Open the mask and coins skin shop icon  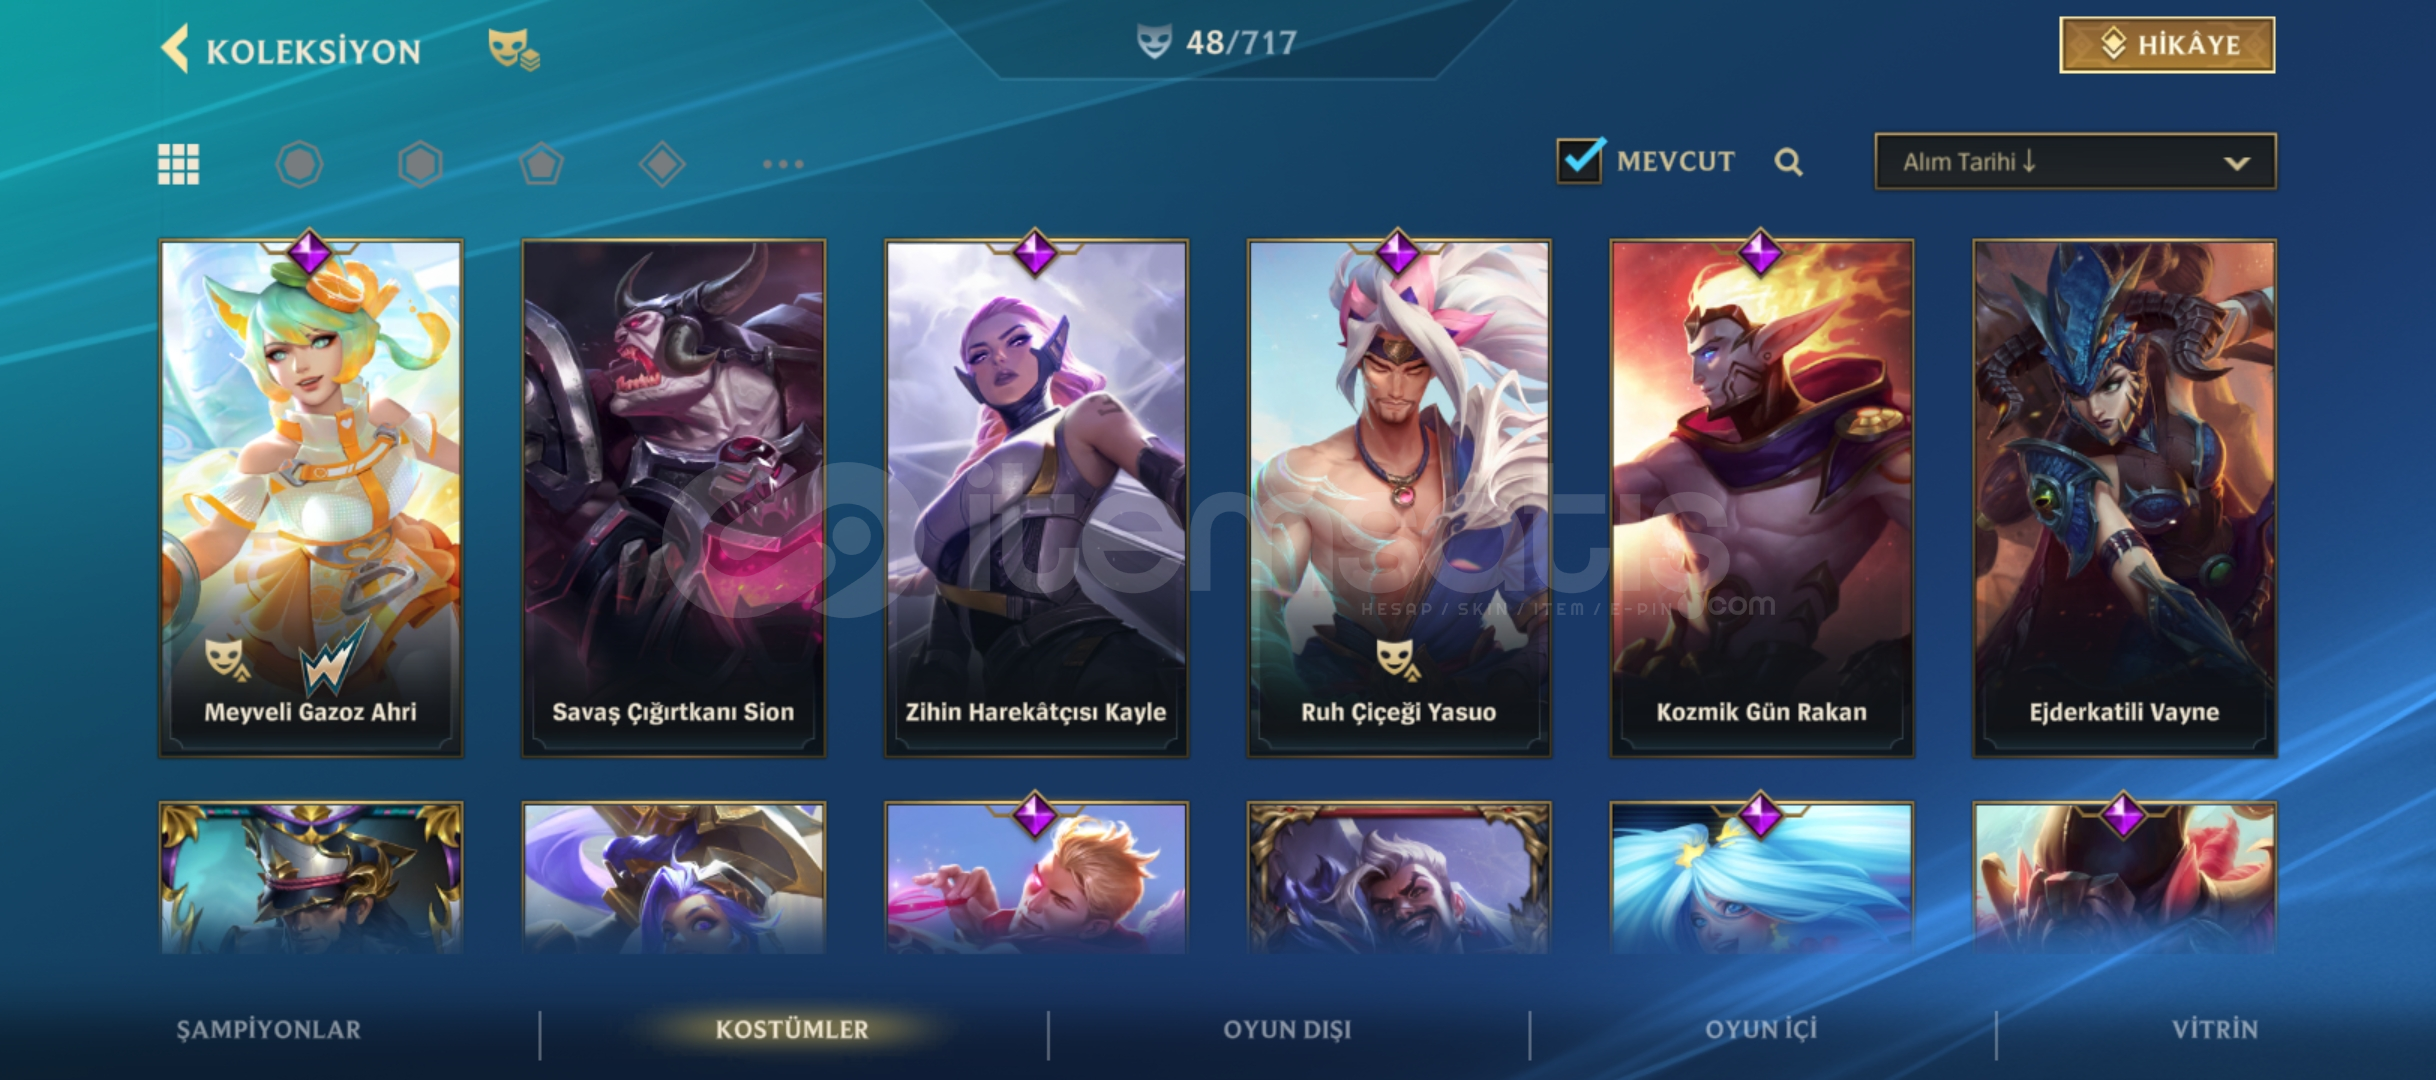coord(513,50)
